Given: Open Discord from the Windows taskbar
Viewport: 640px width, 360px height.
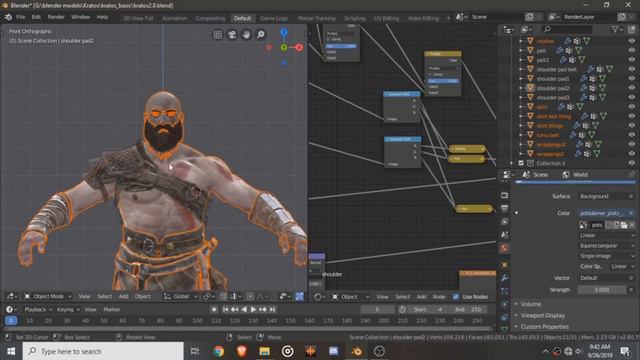Looking at the screenshot, I should [x=333, y=351].
